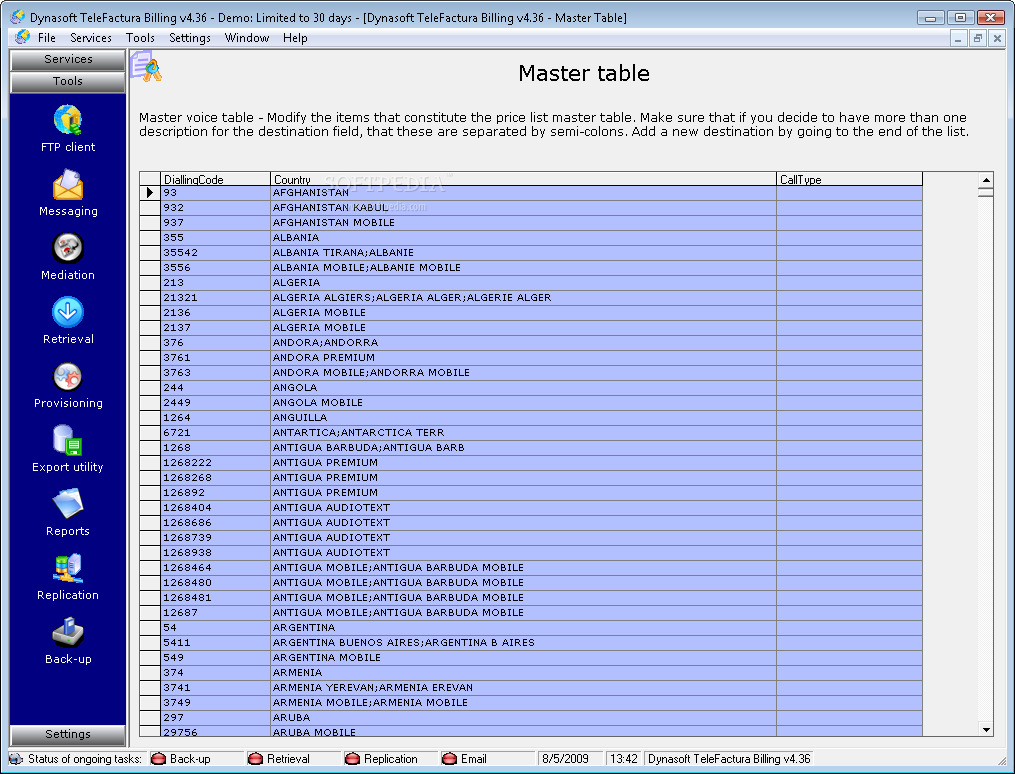The width and height of the screenshot is (1015, 774).
Task: Restore the inner Master Table child window
Action: (977, 38)
